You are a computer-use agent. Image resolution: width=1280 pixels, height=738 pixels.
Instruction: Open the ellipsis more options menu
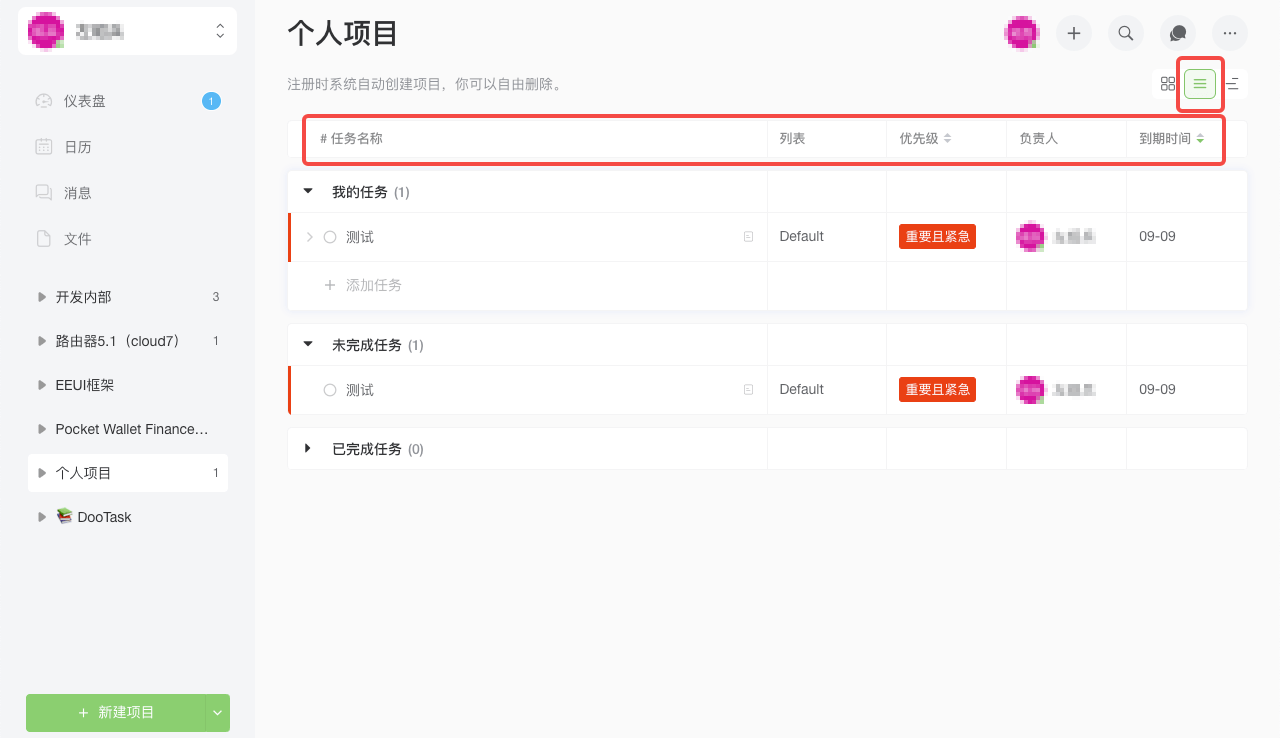coord(1229,33)
